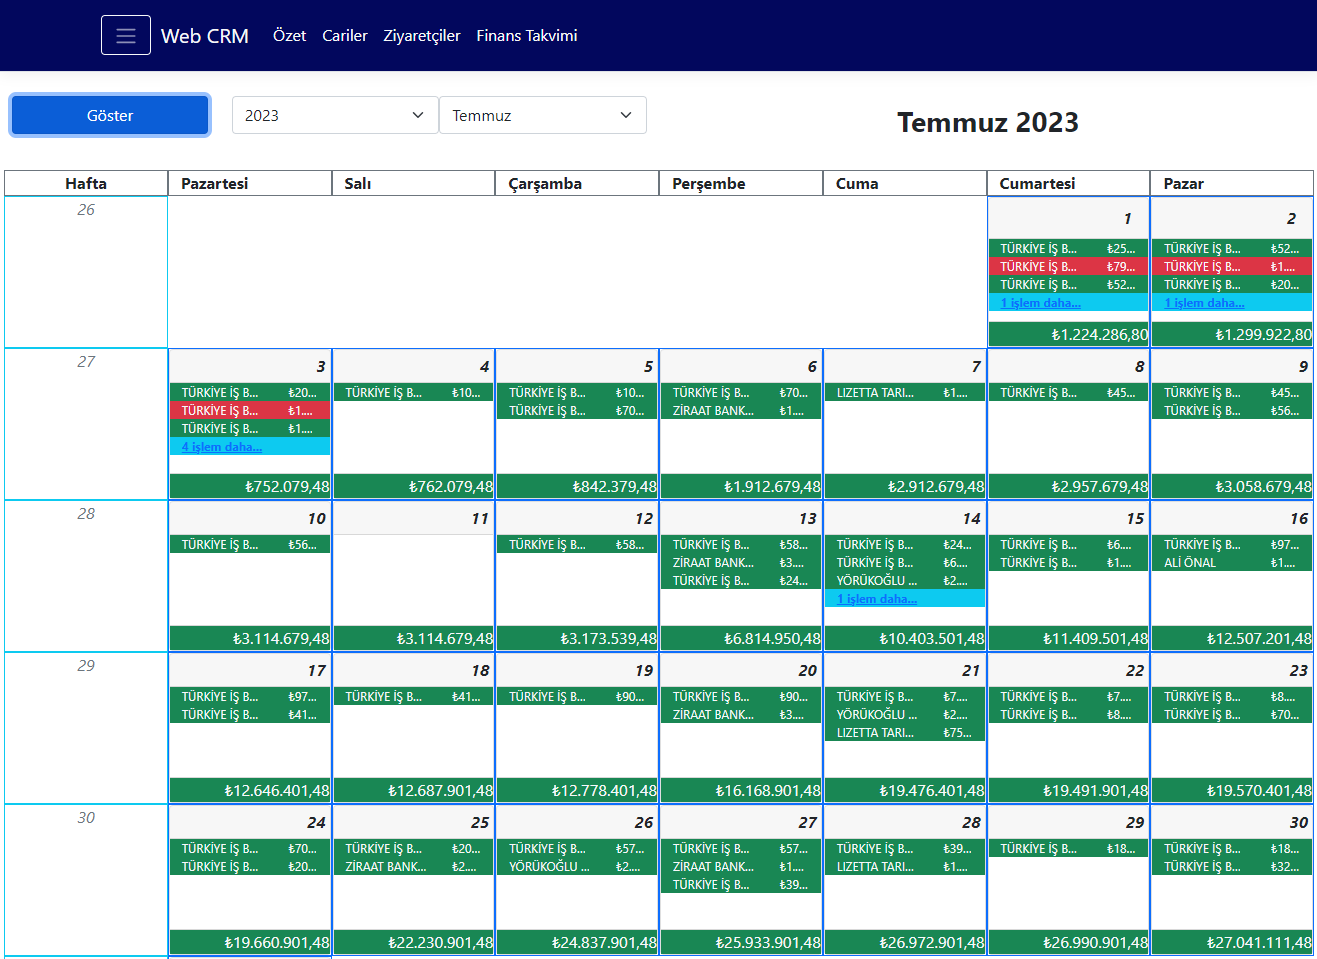The height and width of the screenshot is (959, 1317).
Task: Click day number 20 header cell
Action: point(741,670)
